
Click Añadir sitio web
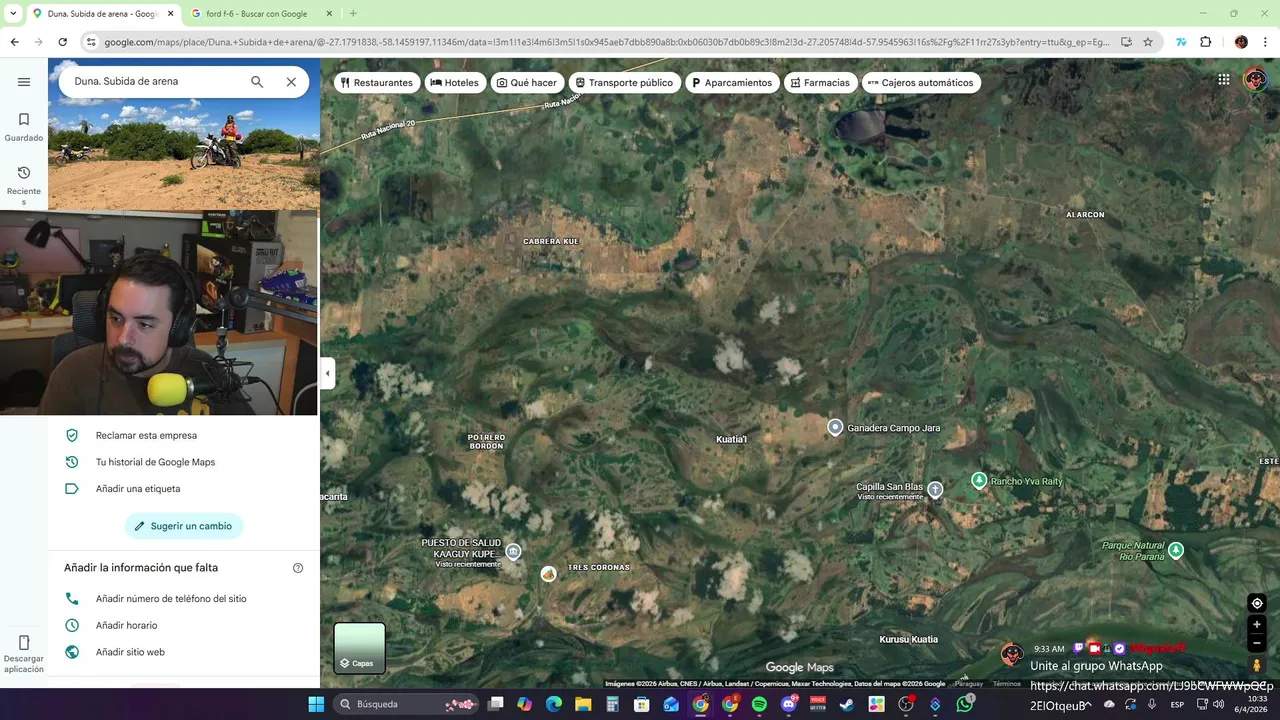(x=130, y=652)
